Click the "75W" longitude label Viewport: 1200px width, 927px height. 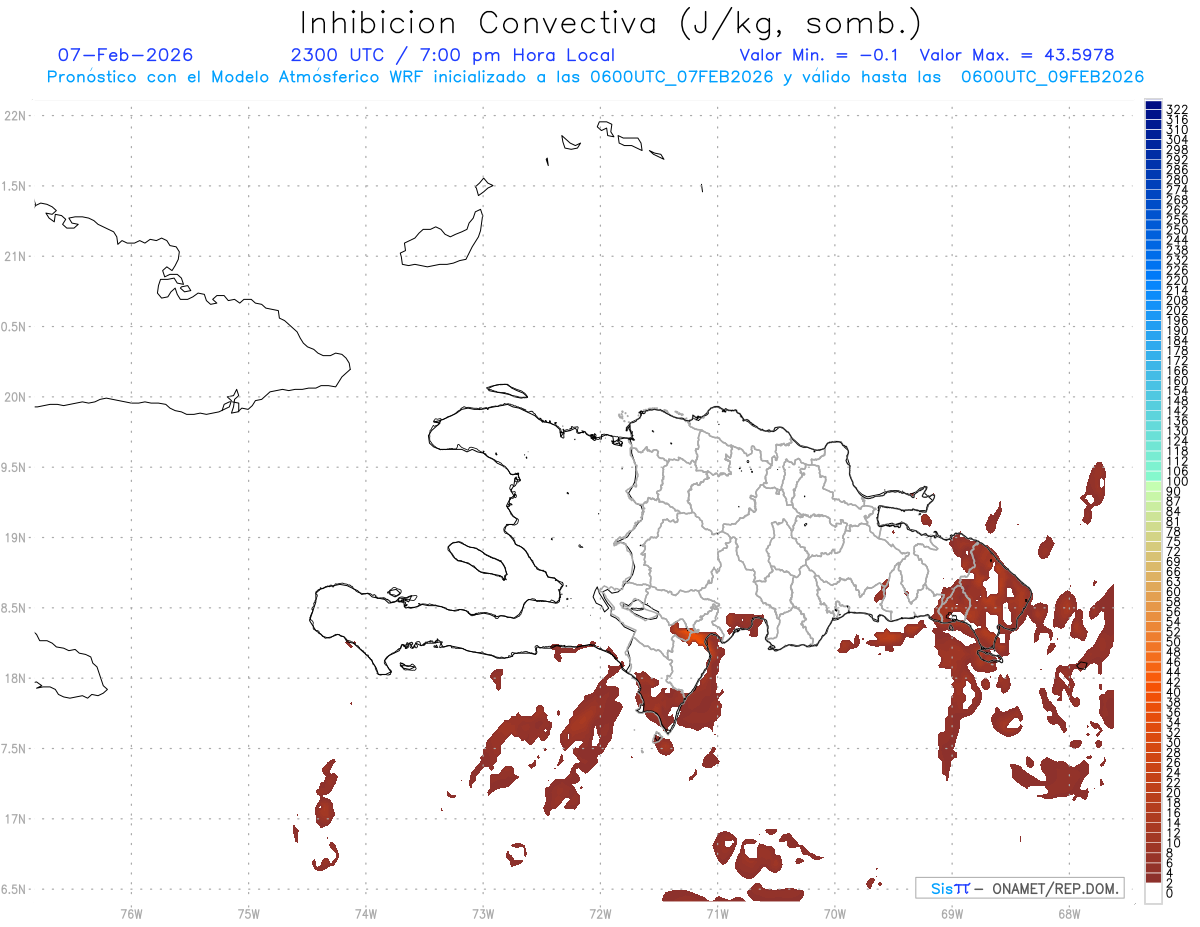(249, 912)
